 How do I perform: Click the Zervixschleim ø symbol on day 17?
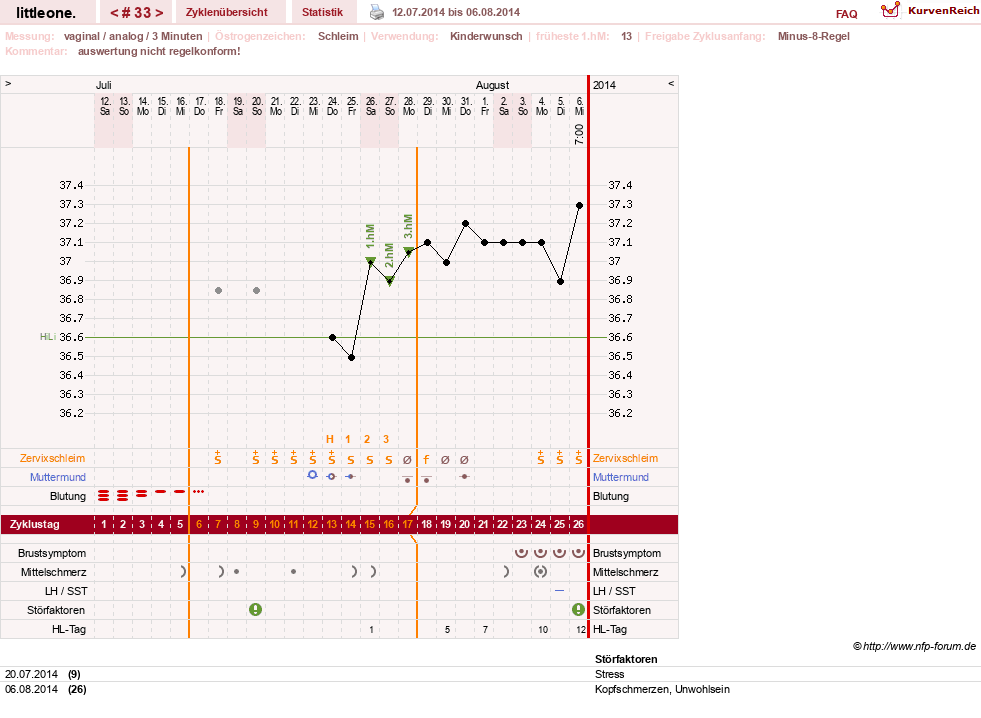407,460
